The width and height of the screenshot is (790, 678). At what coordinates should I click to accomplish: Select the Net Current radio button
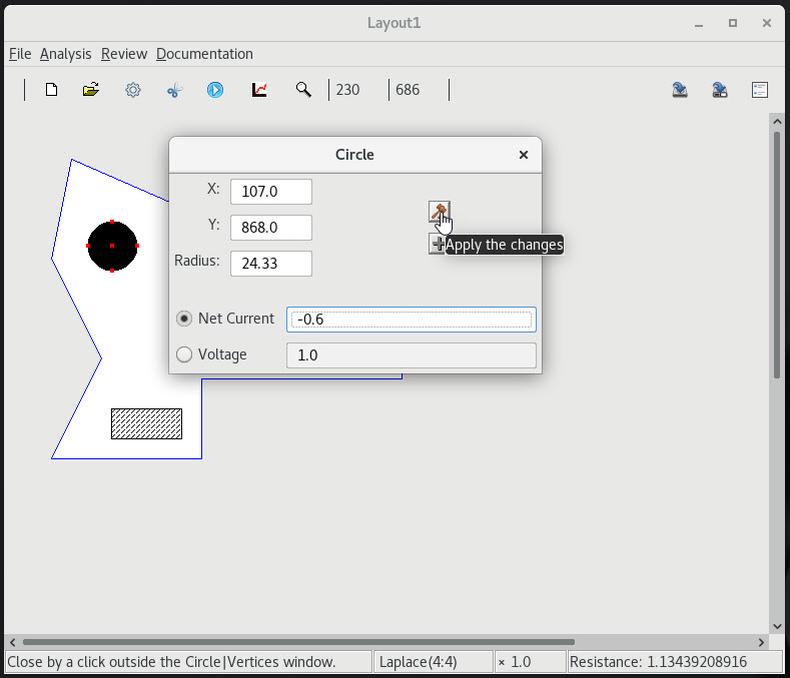click(x=184, y=318)
